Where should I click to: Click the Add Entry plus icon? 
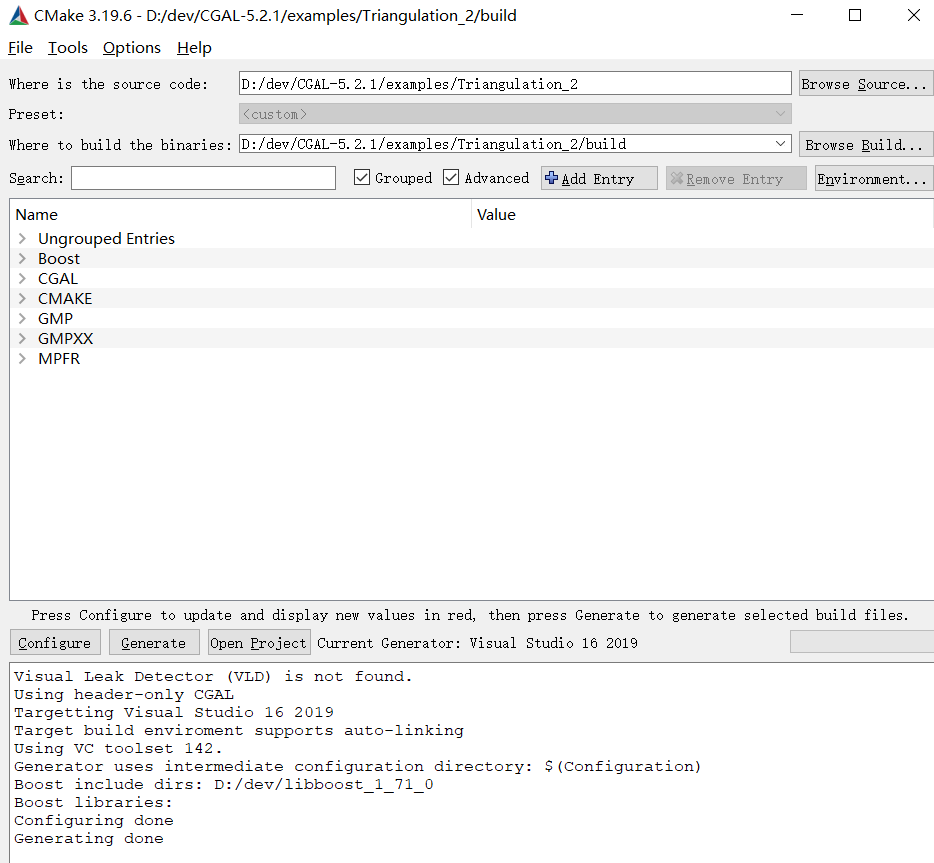[552, 178]
